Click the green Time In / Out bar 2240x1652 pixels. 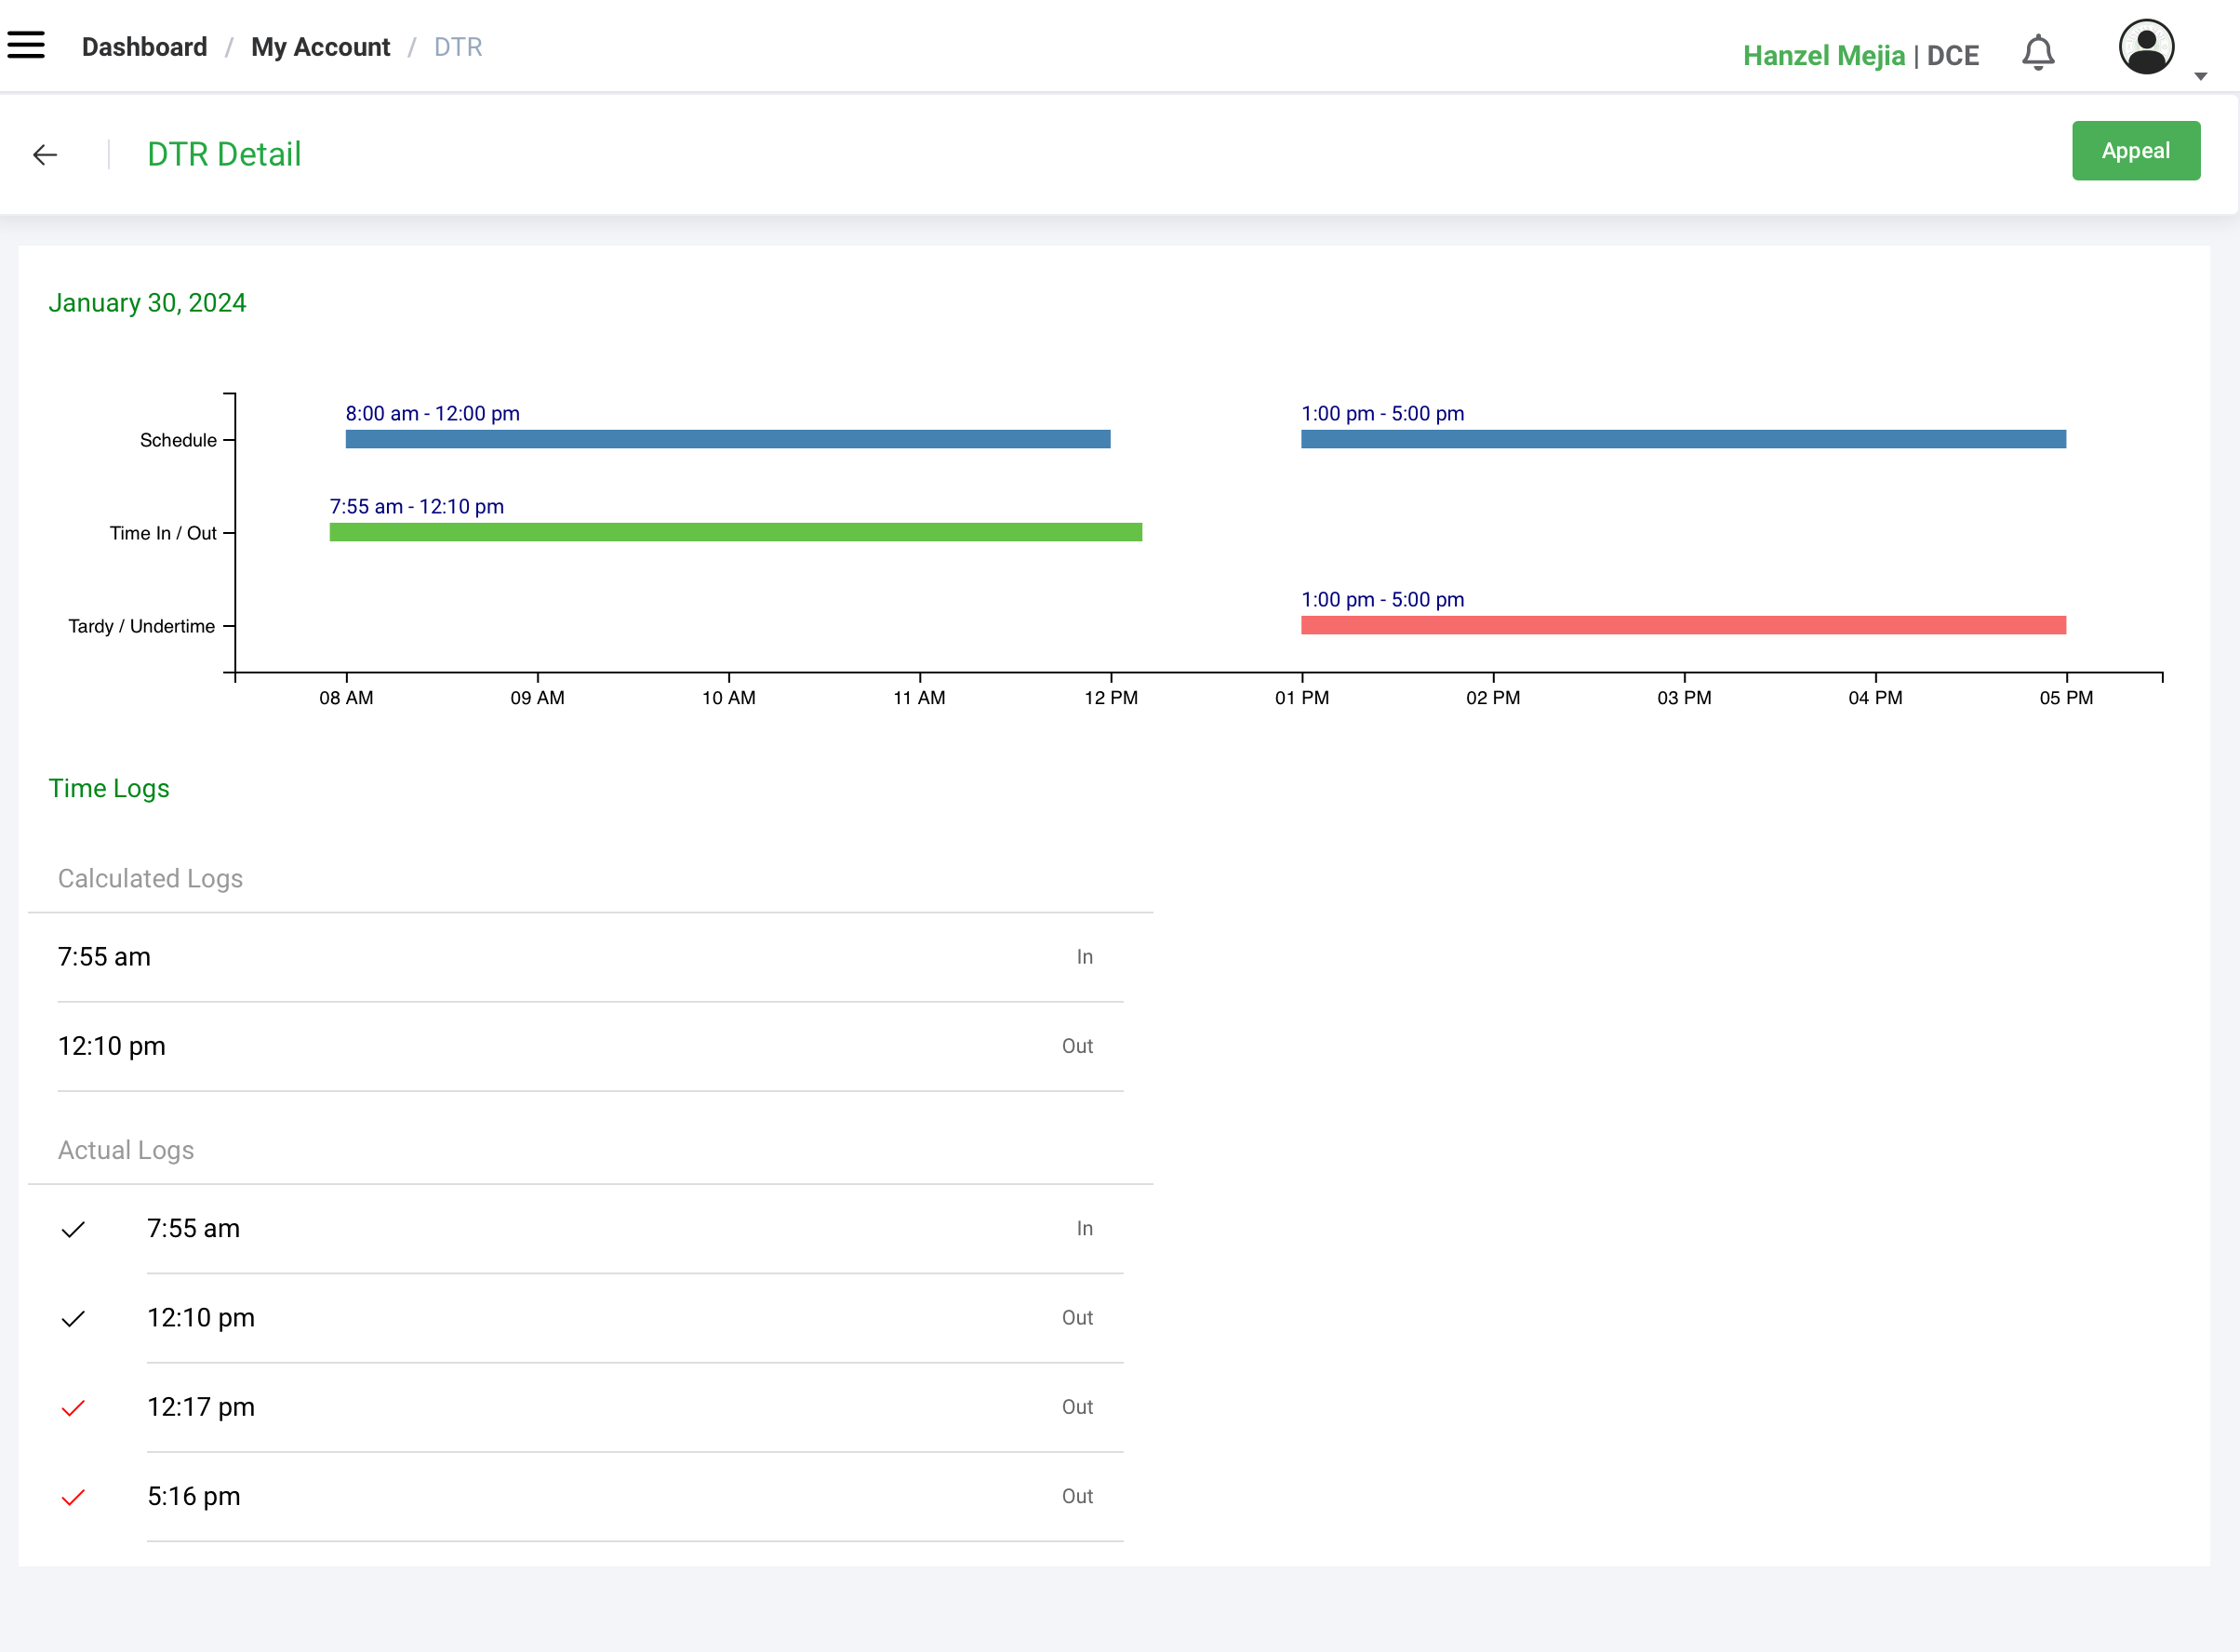point(735,532)
